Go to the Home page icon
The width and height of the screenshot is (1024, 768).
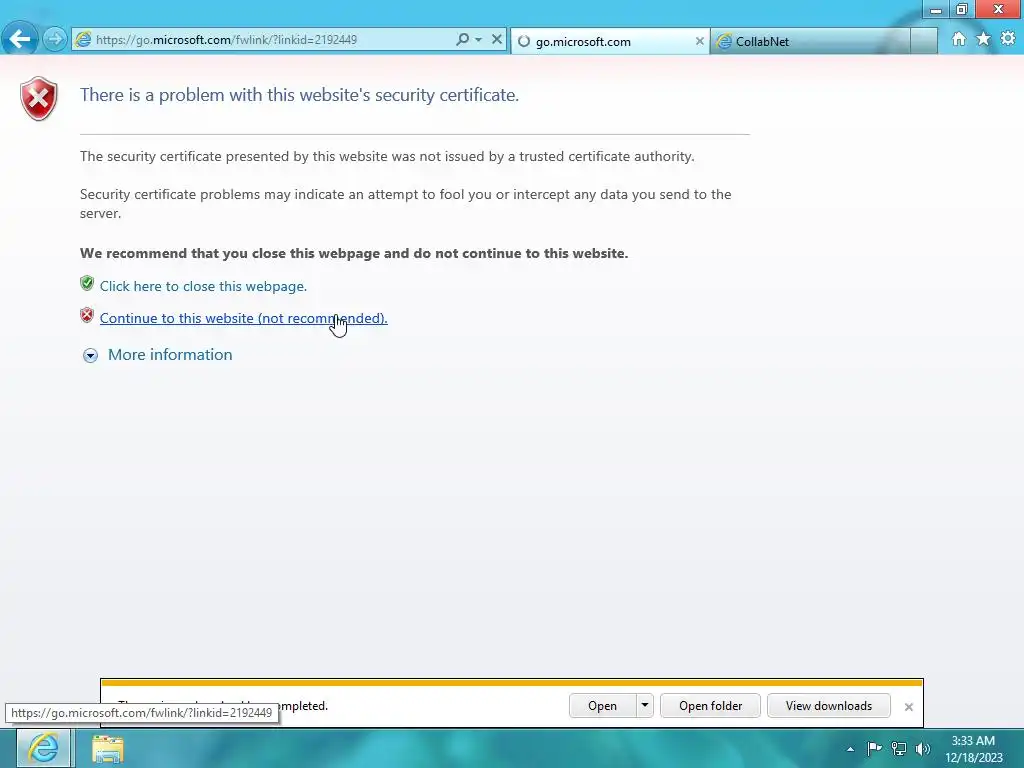(x=959, y=39)
